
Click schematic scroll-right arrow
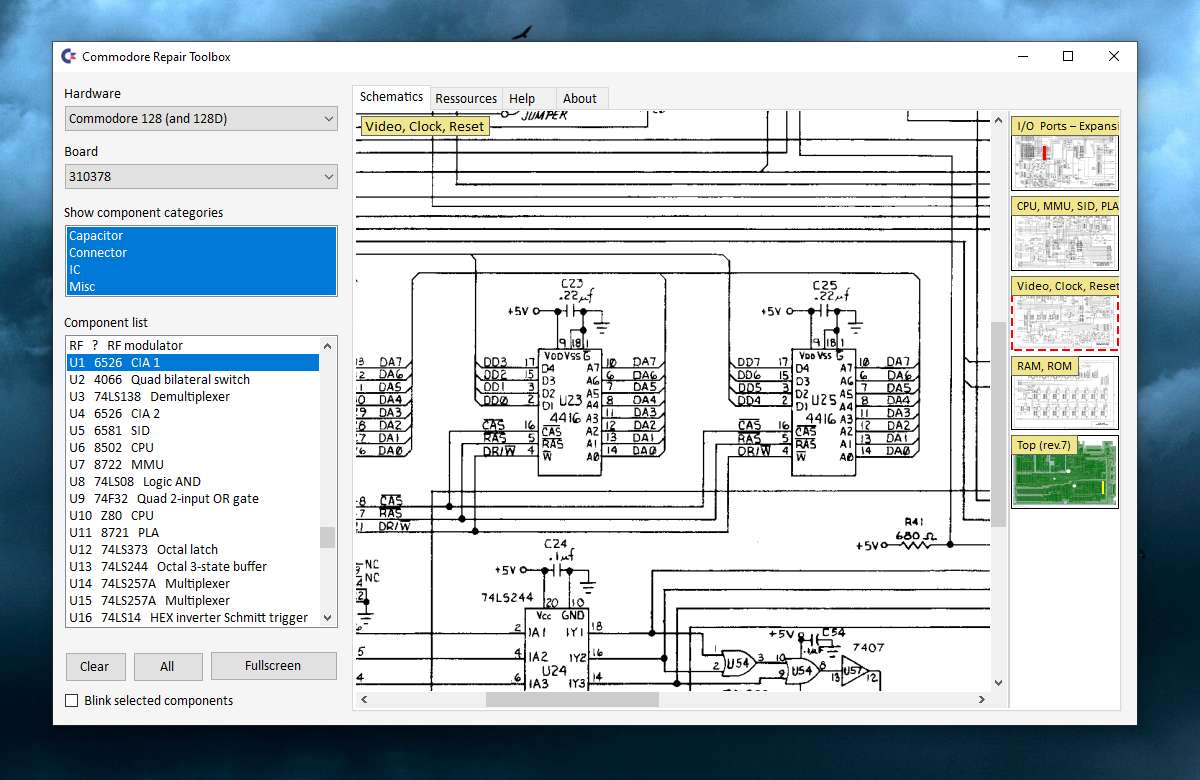[981, 700]
